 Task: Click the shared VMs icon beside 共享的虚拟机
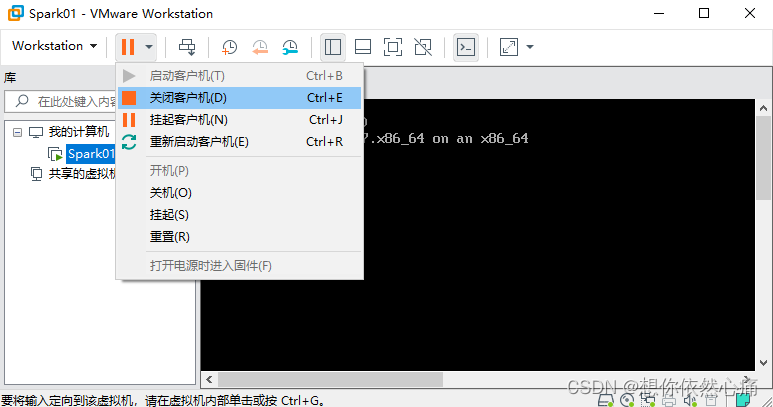(36, 174)
